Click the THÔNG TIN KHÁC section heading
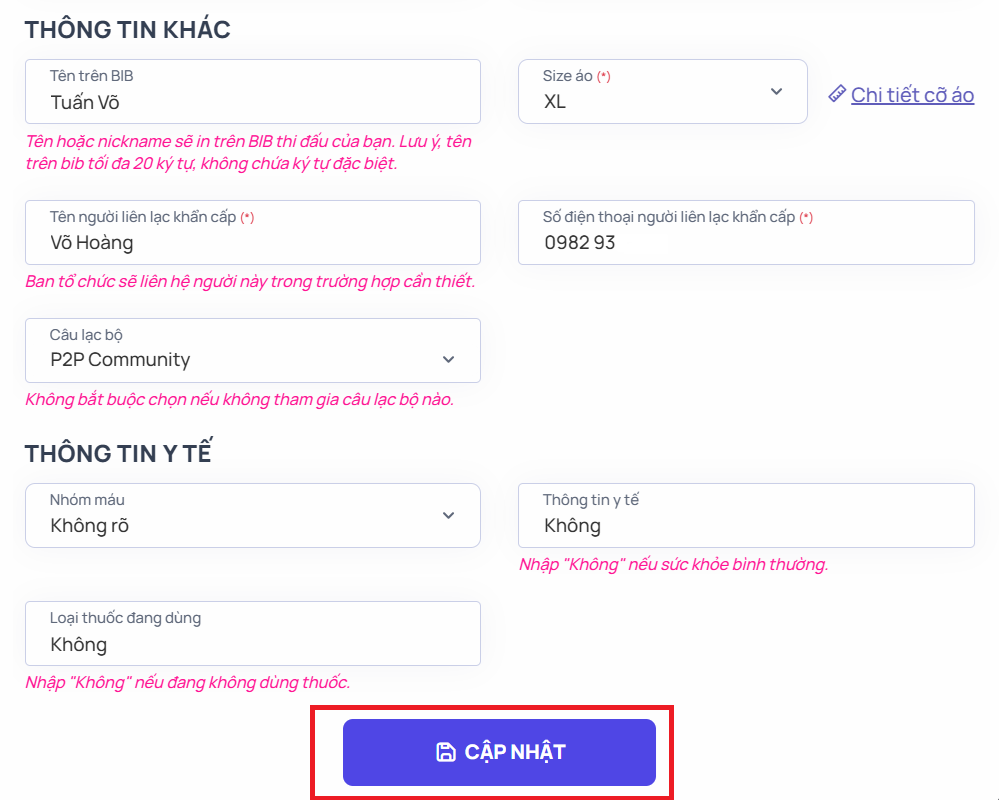This screenshot has height=800, width=1000. (128, 30)
